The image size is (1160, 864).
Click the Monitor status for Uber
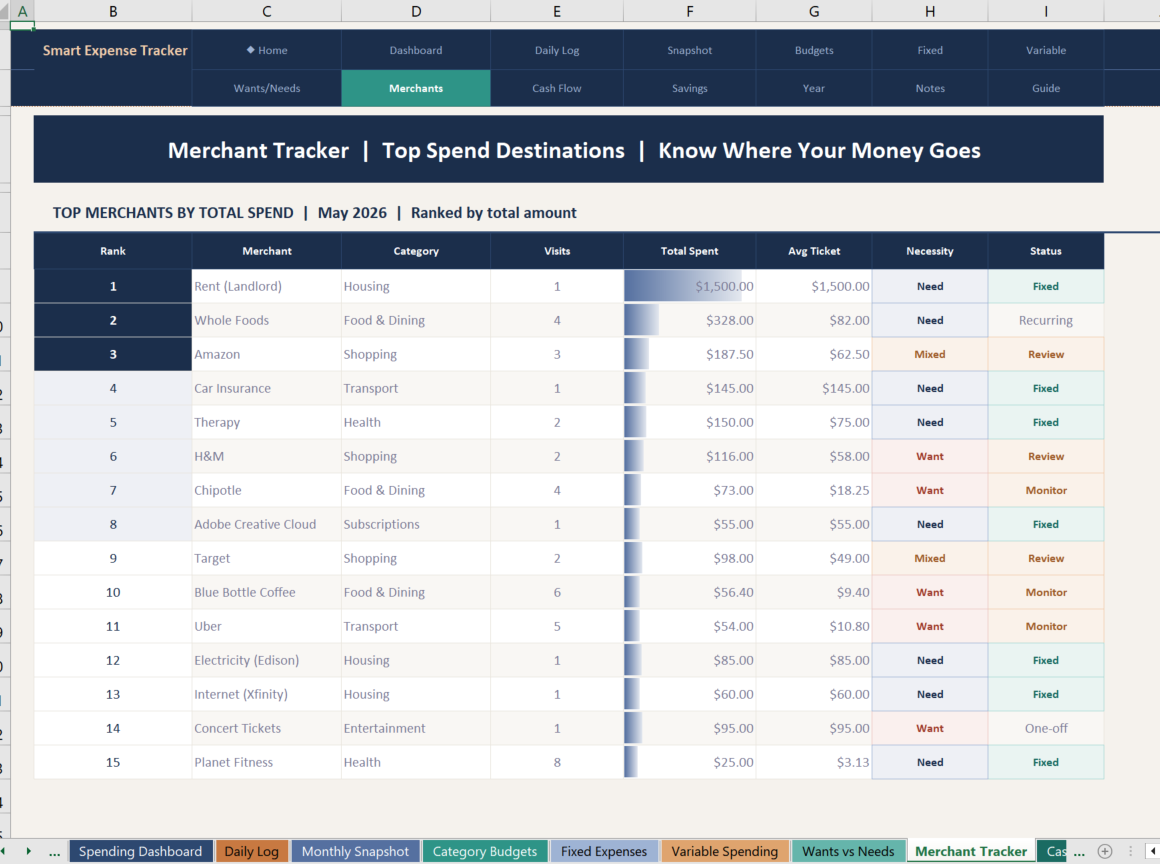pos(1046,627)
